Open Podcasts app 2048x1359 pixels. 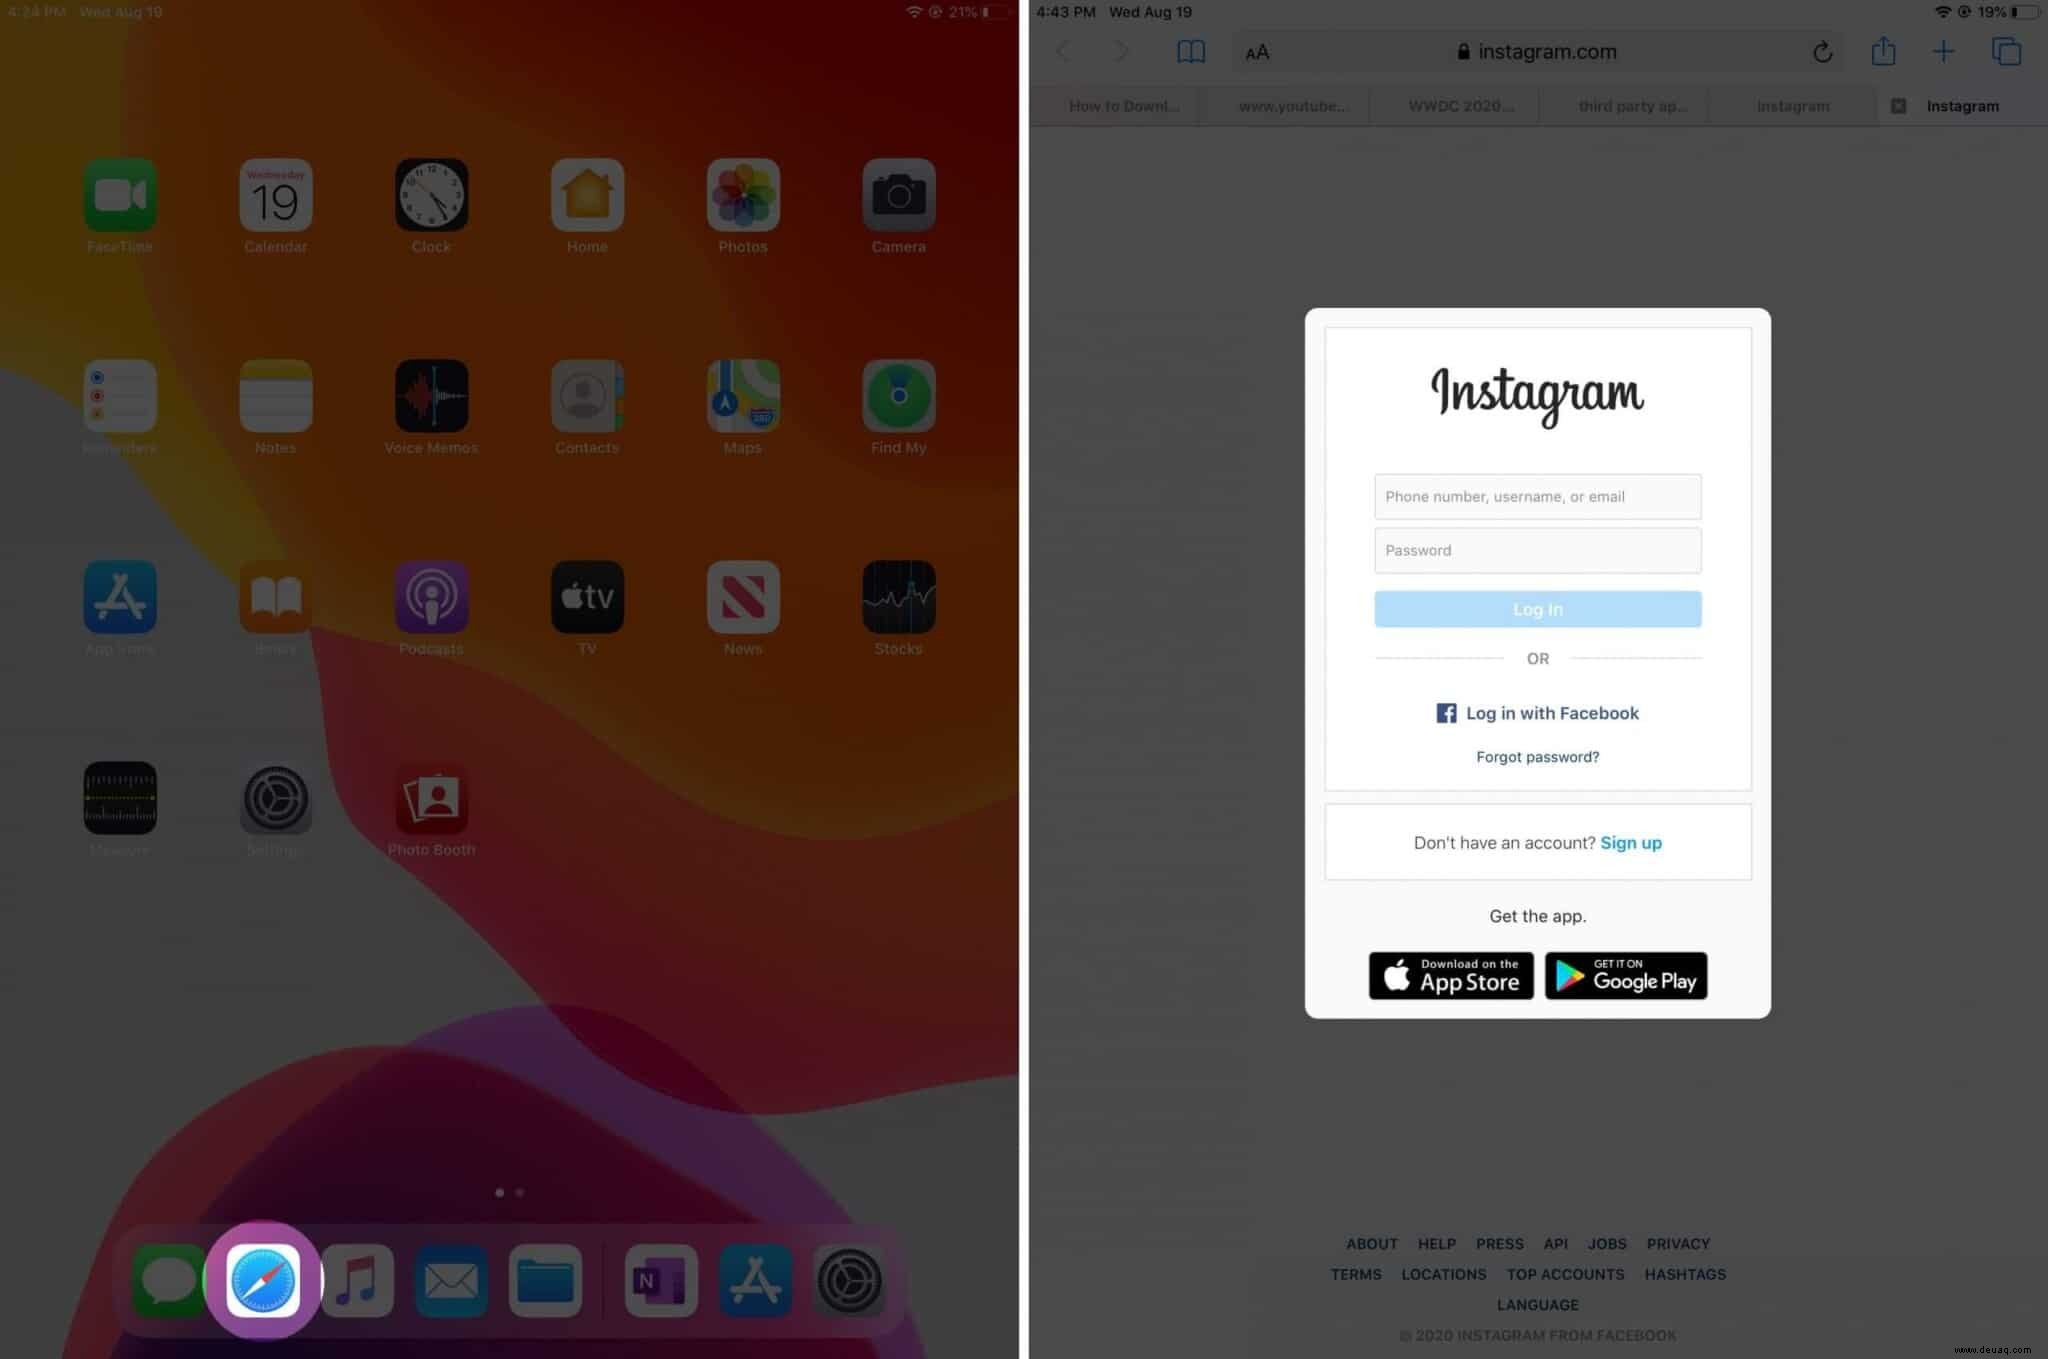tap(429, 598)
